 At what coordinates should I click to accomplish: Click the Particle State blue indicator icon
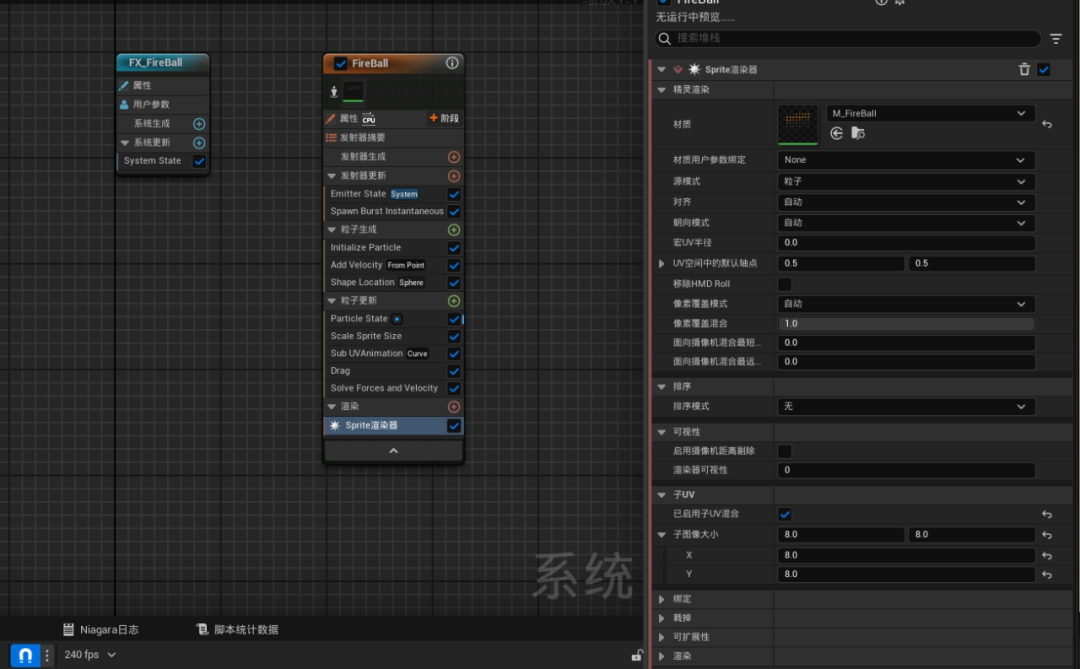397,319
